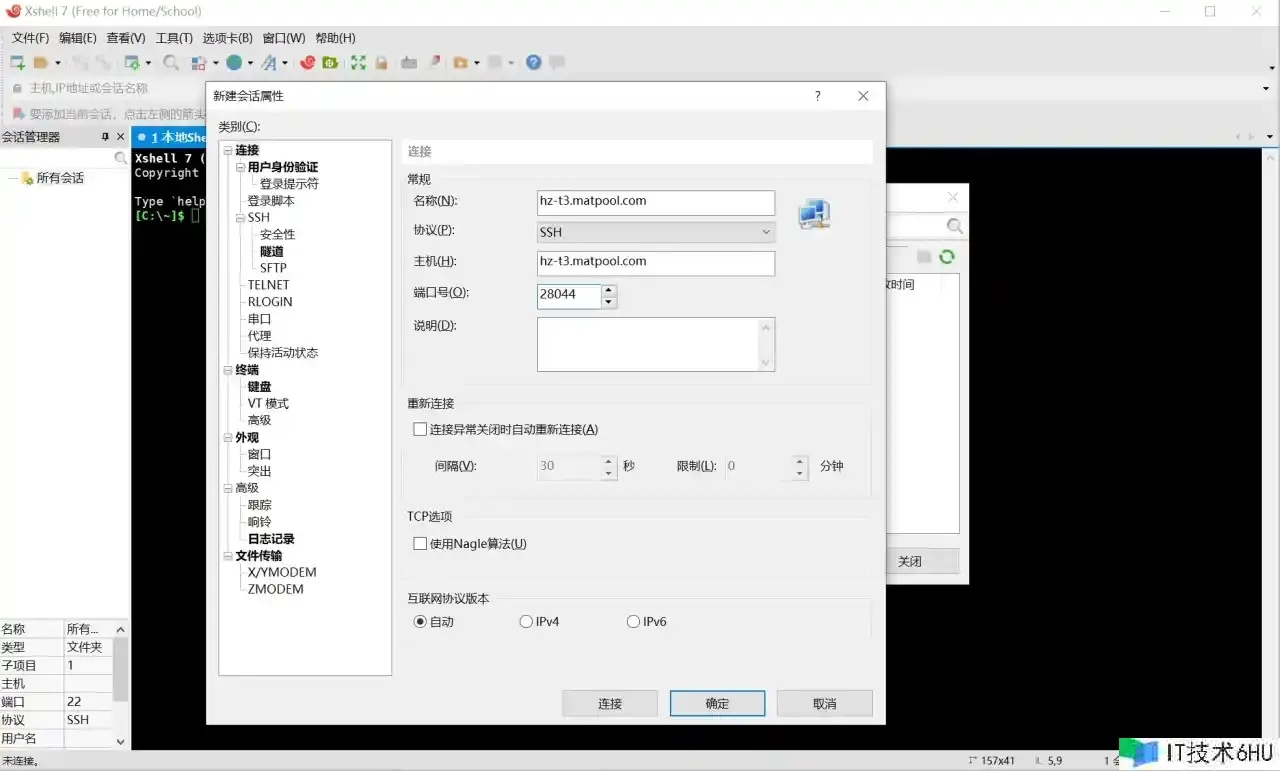Open the protocol SSH dropdown

click(655, 232)
